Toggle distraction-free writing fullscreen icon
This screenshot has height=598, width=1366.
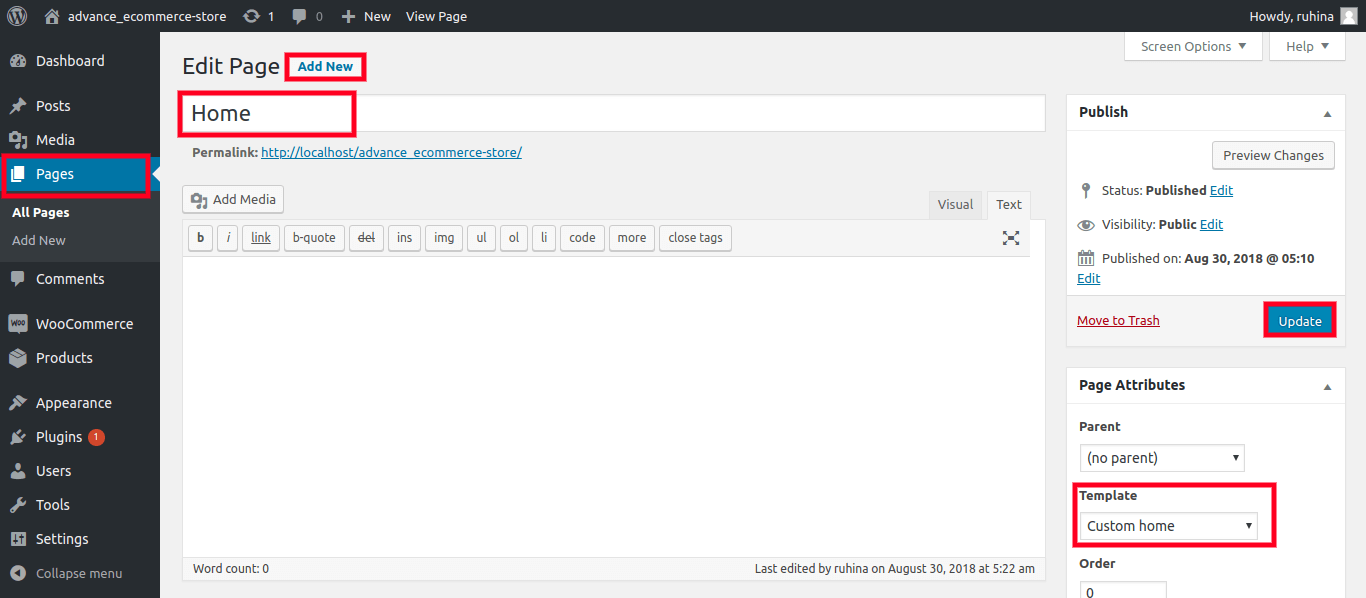click(x=1011, y=238)
